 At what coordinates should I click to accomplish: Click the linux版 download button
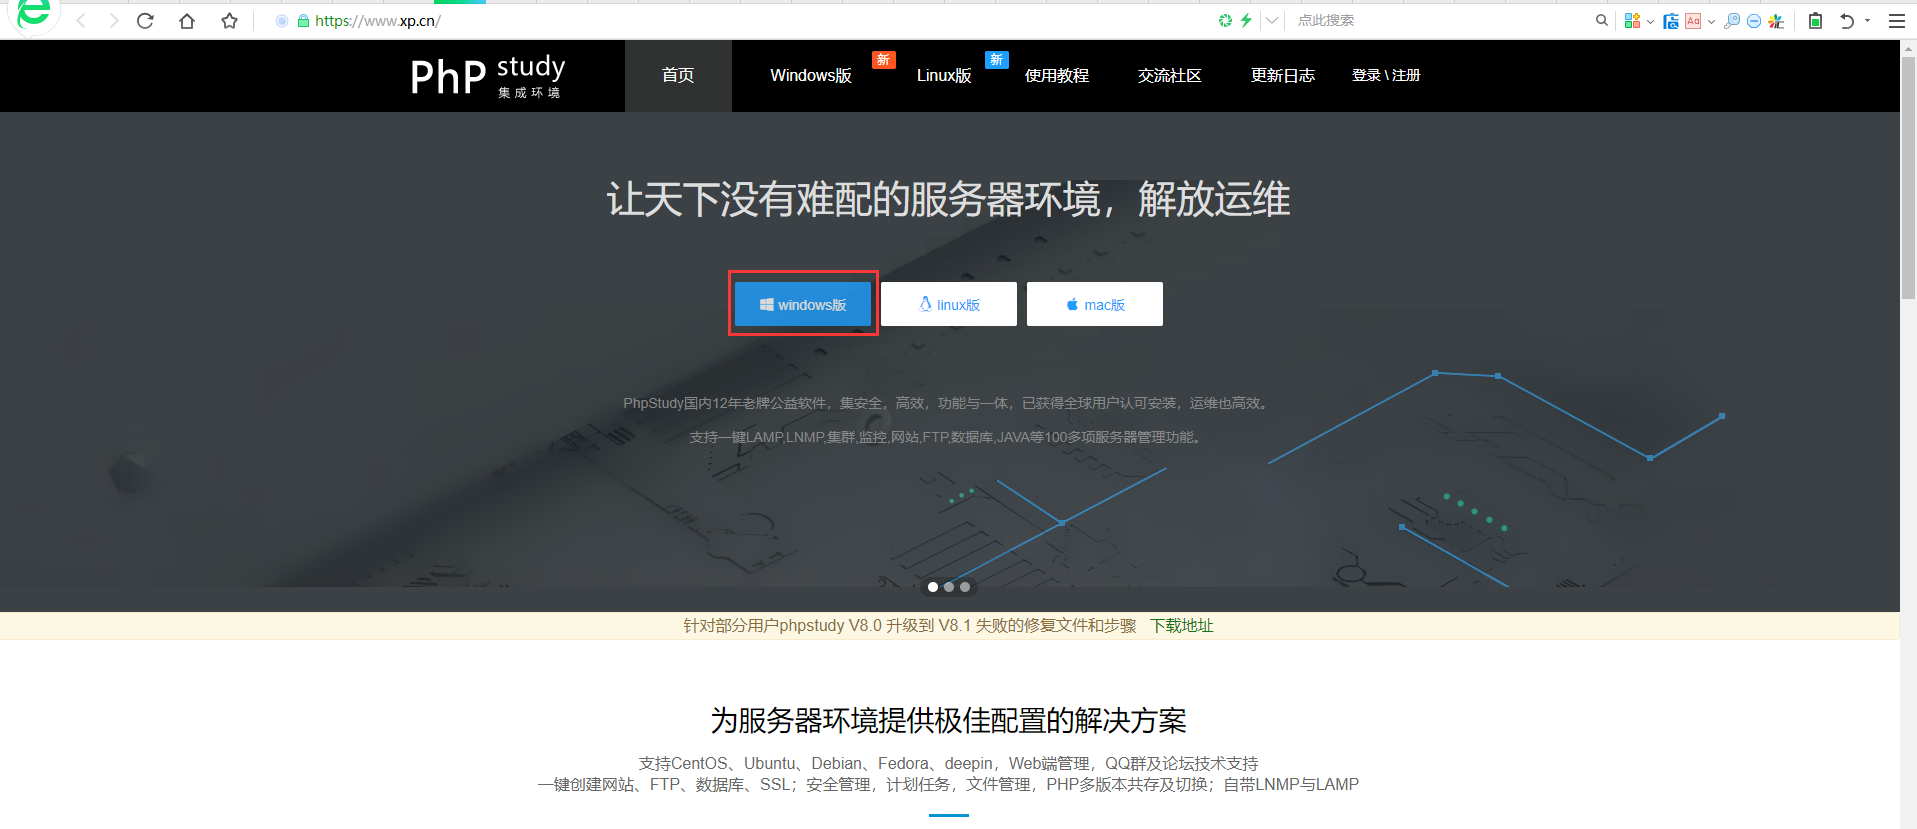[949, 304]
